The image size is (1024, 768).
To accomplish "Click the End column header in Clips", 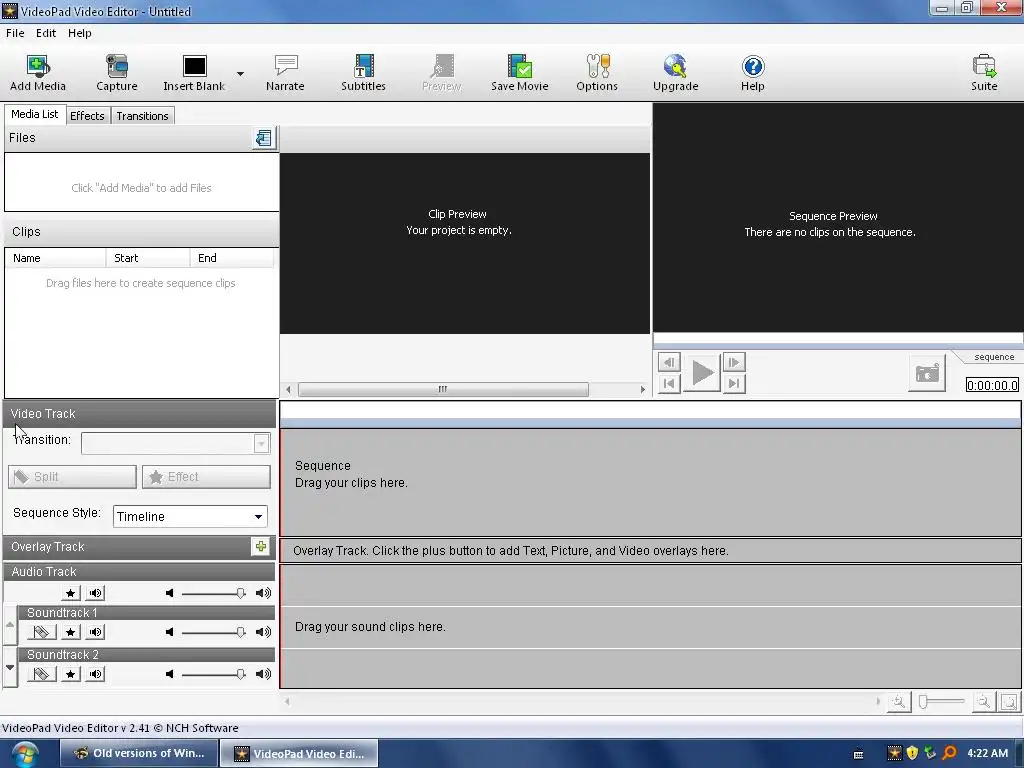I will pos(232,258).
